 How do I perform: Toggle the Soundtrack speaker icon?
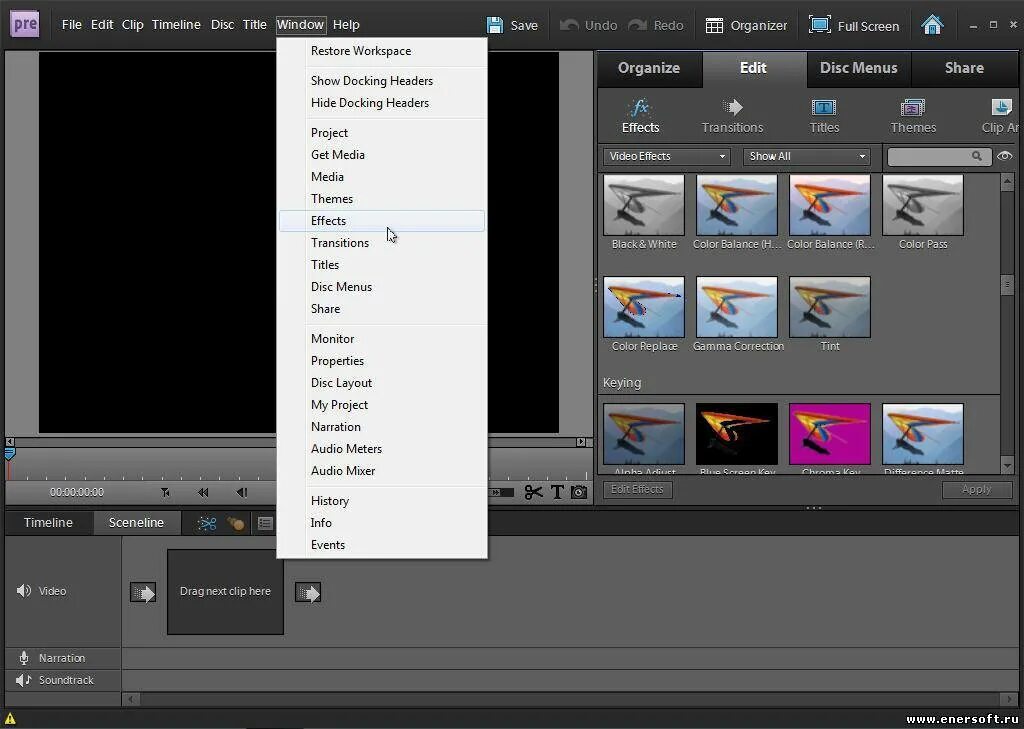[x=24, y=680]
